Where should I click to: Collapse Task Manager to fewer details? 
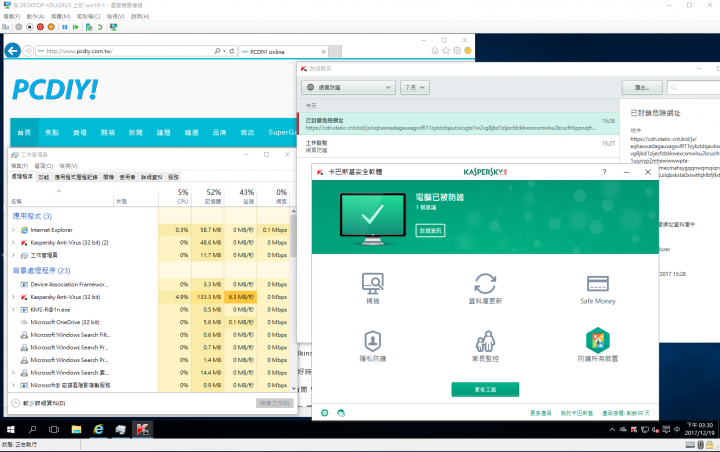39,403
